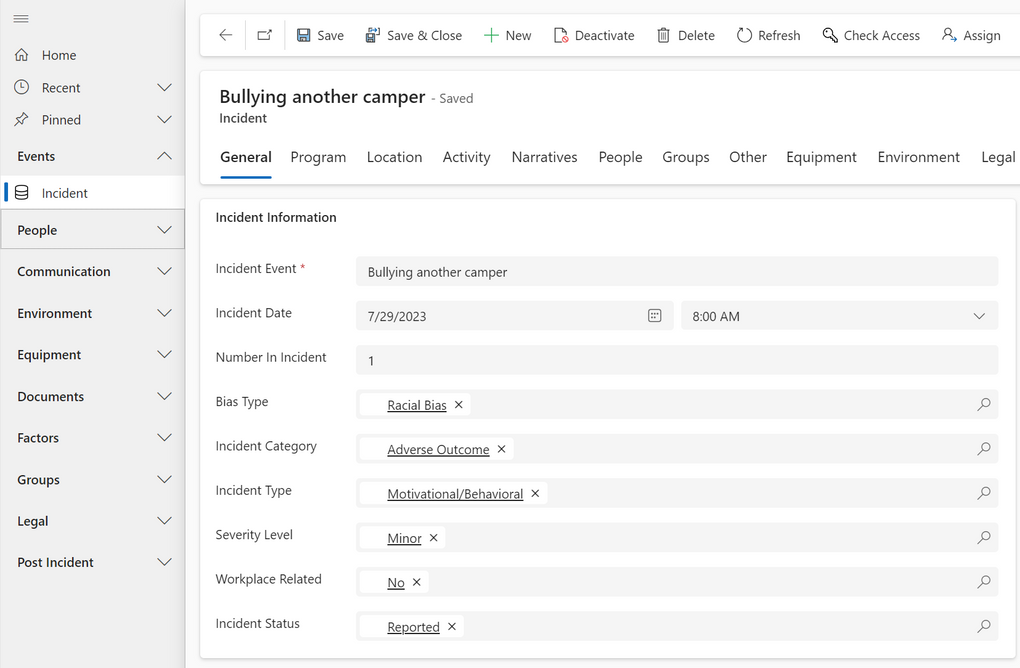
Task: Open the Equipment tab
Action: pos(821,157)
